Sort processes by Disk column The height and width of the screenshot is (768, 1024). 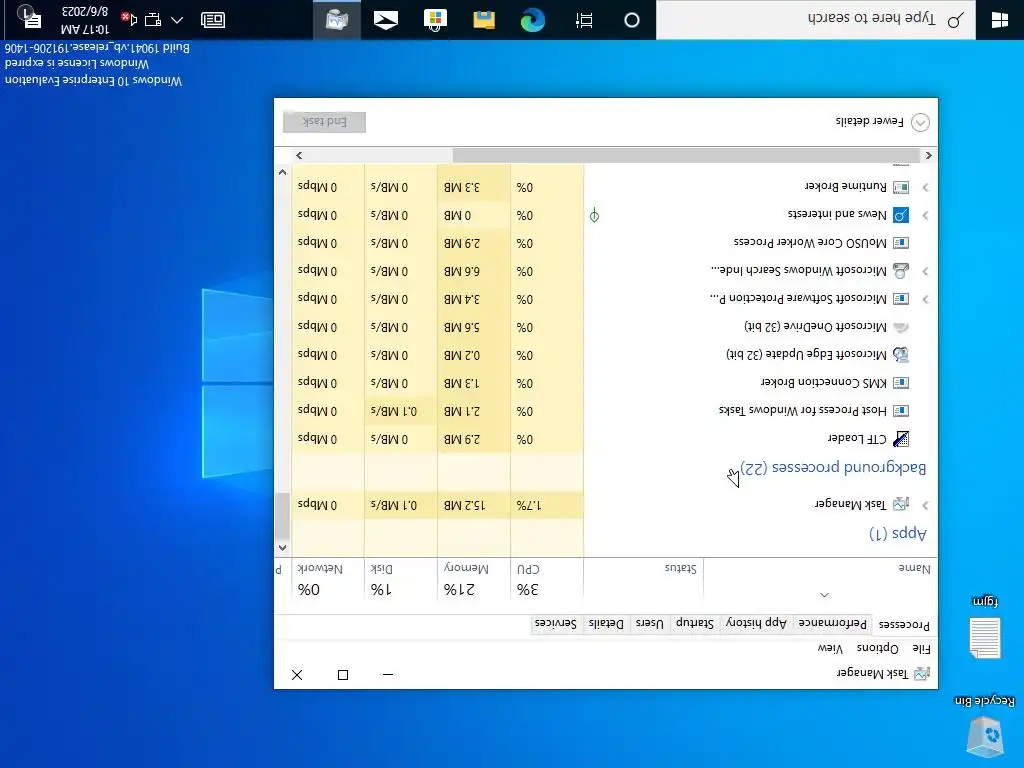(400, 579)
